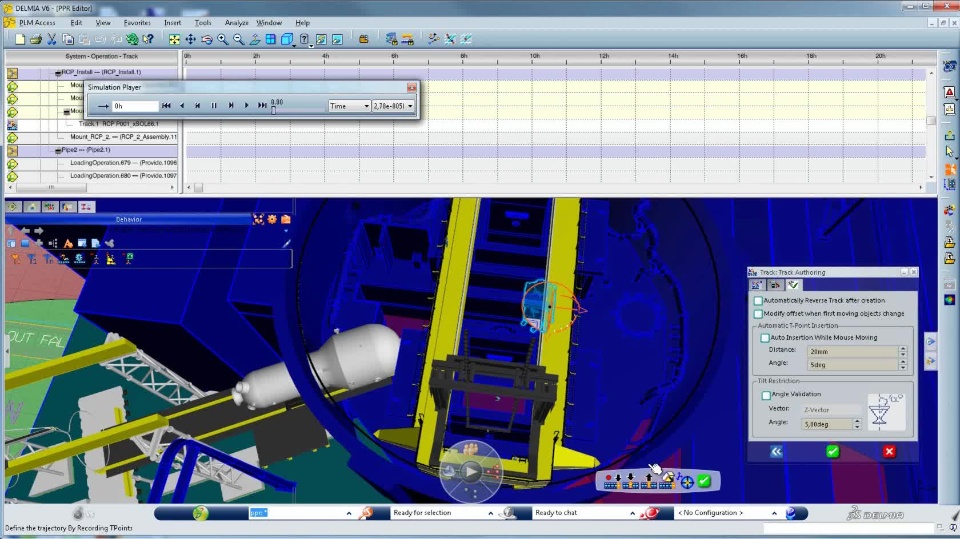Click the insert T-point up-arrow icon

pos(648,481)
